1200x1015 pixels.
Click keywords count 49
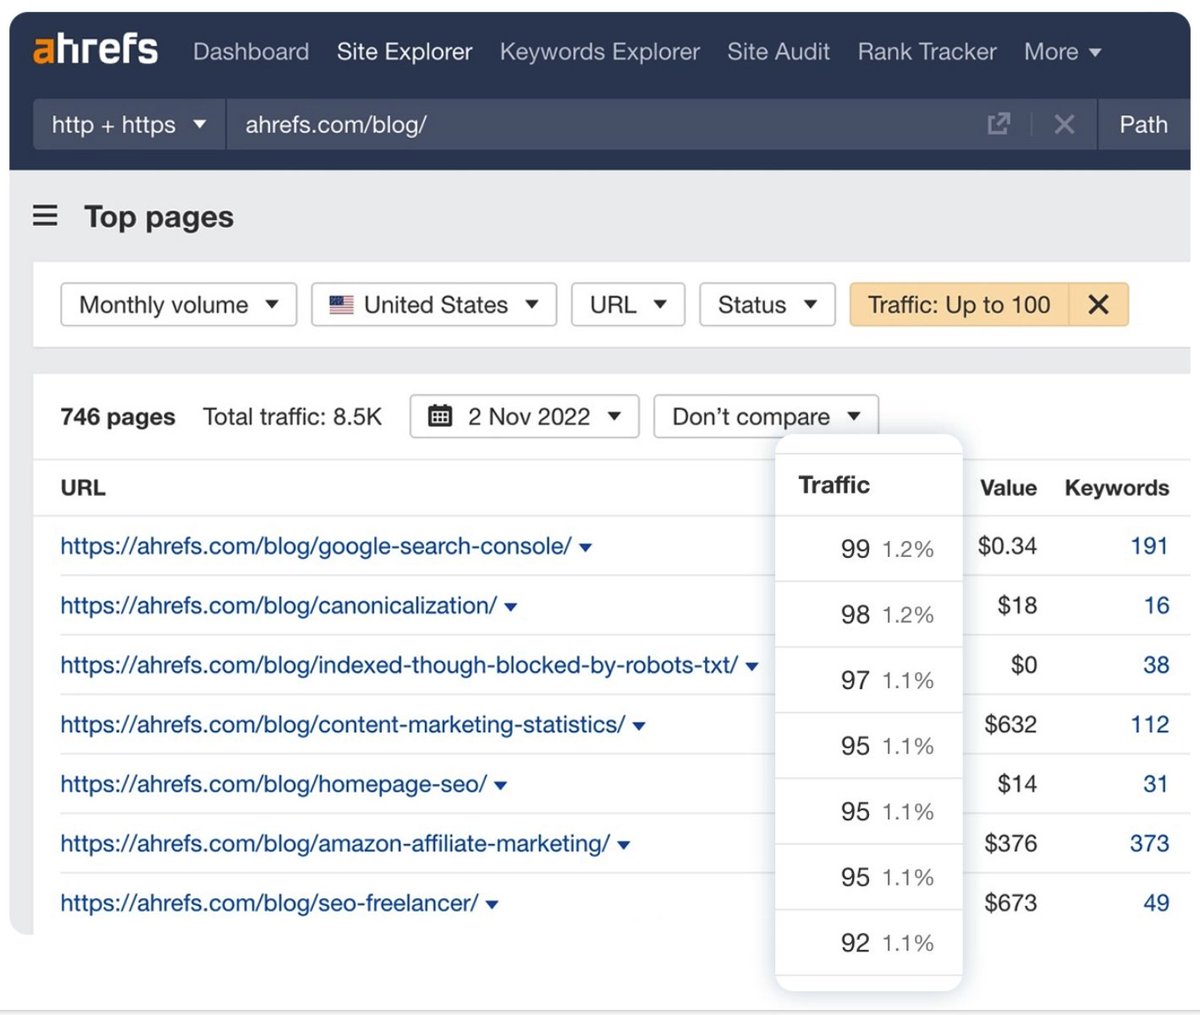(x=1156, y=903)
